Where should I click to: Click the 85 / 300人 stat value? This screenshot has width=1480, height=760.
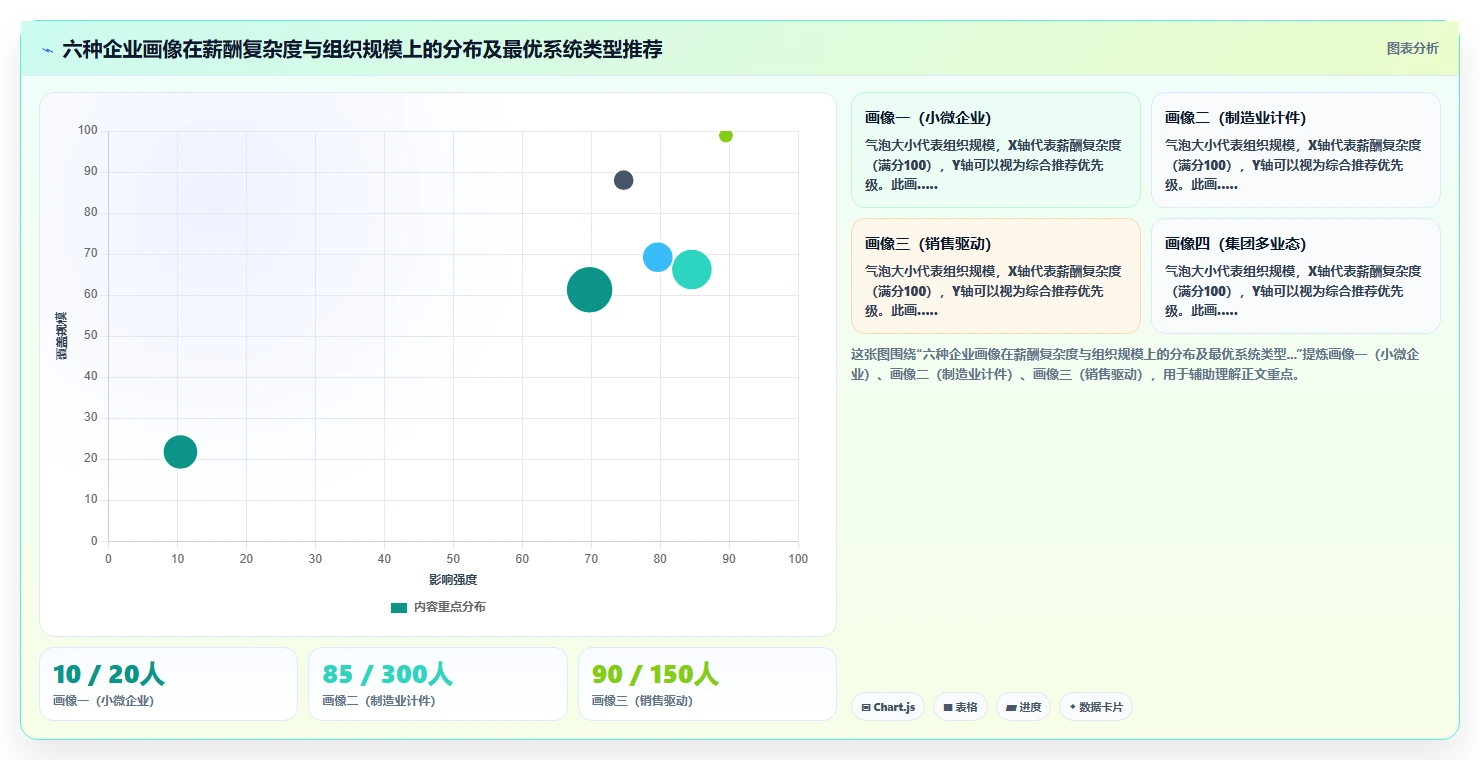387,674
